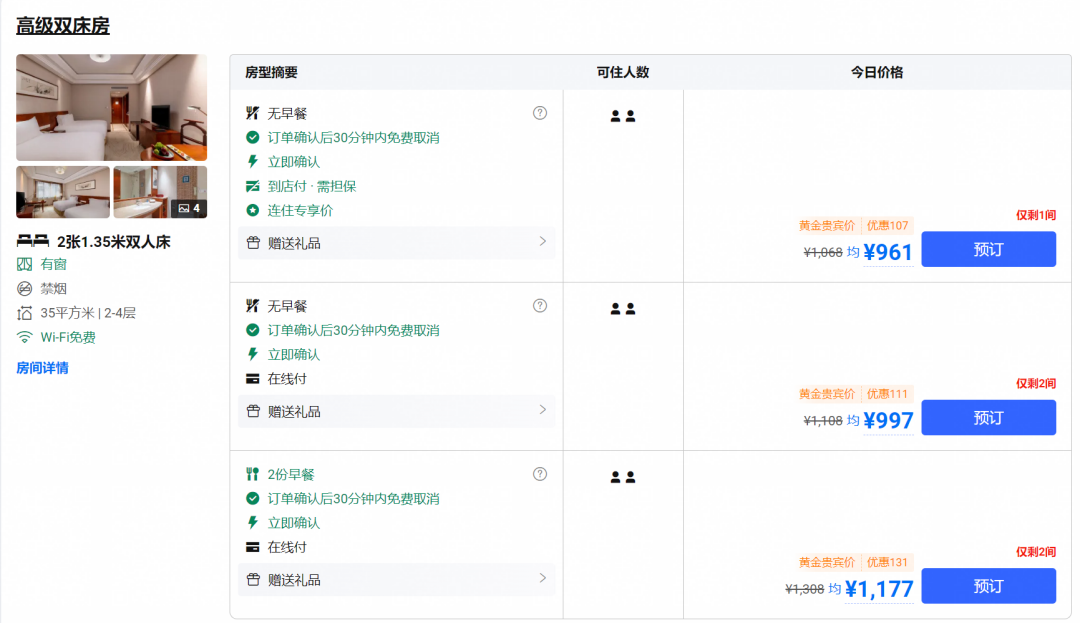Image resolution: width=1080 pixels, height=623 pixels.
Task: Click the no-breakfast icon in the ¥961 offer
Action: tap(253, 113)
